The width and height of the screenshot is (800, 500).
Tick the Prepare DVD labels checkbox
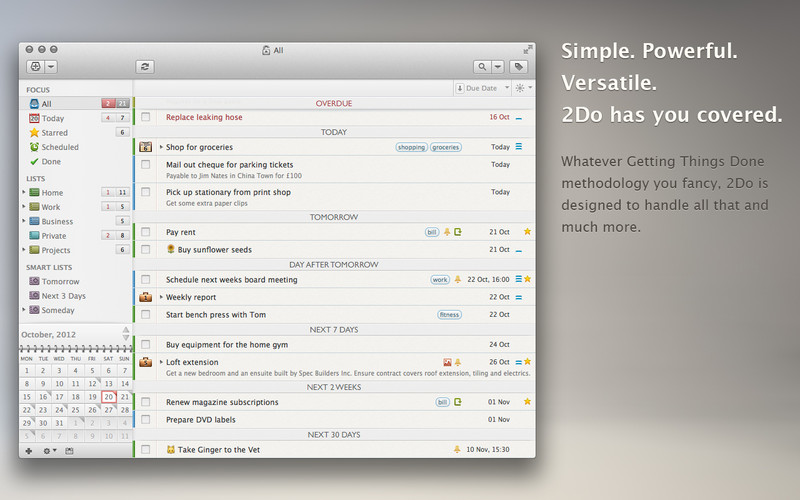[x=146, y=420]
